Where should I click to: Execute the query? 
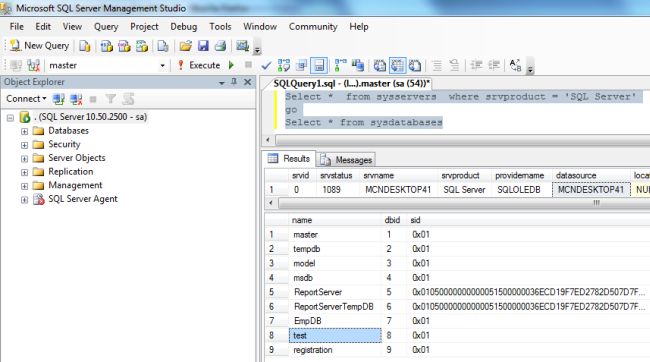coord(199,65)
